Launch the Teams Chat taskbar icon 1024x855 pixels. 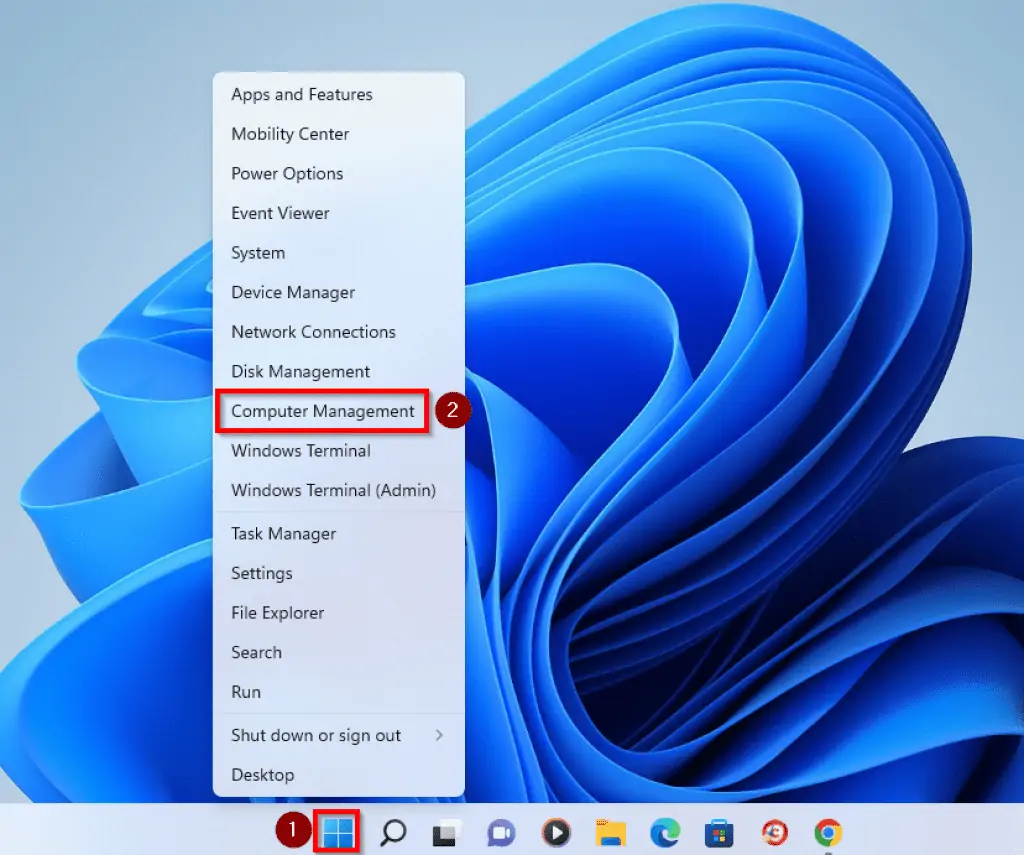(501, 832)
